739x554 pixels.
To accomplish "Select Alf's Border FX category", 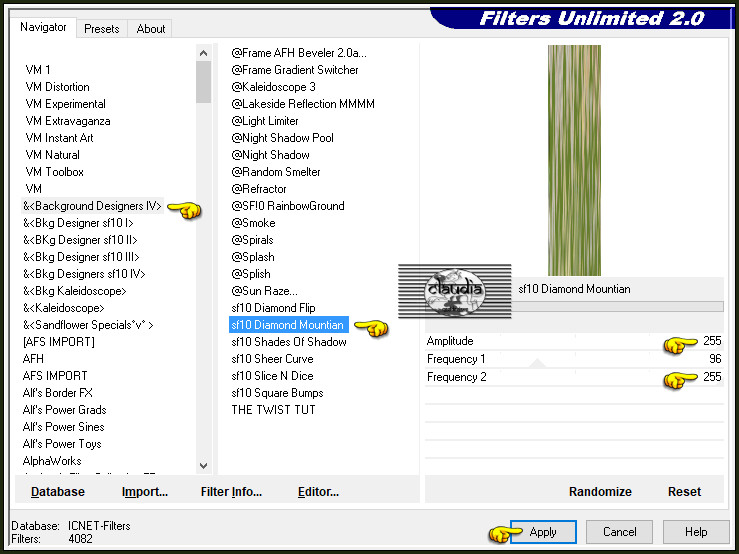I will 57,392.
